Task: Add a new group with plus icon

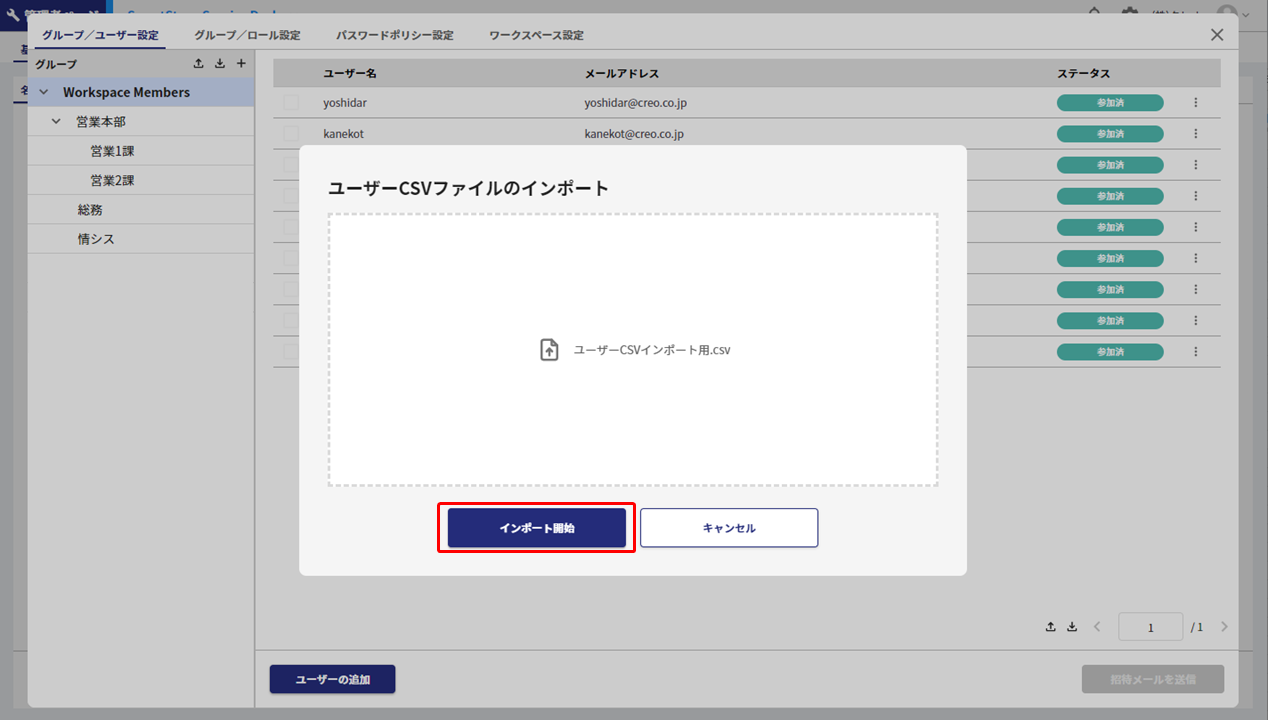Action: click(x=241, y=64)
